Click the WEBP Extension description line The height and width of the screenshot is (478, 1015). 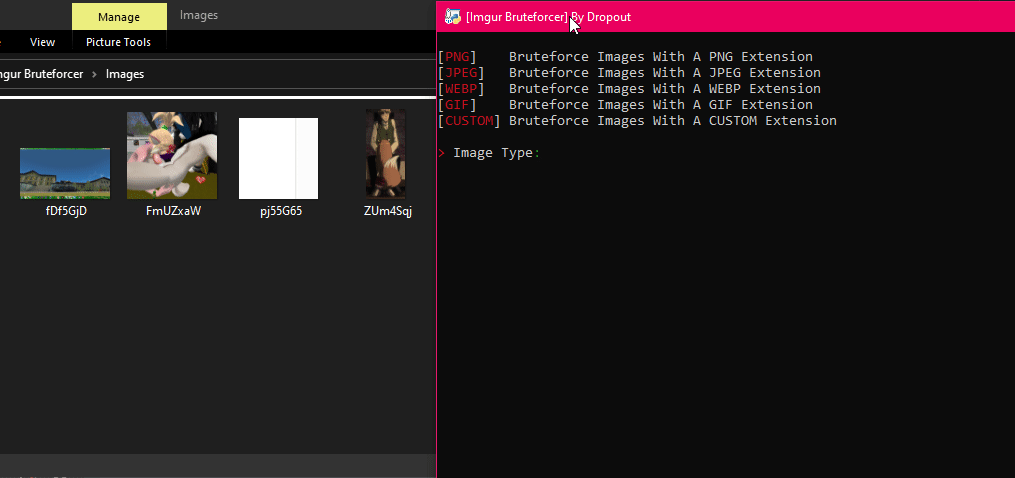point(665,89)
